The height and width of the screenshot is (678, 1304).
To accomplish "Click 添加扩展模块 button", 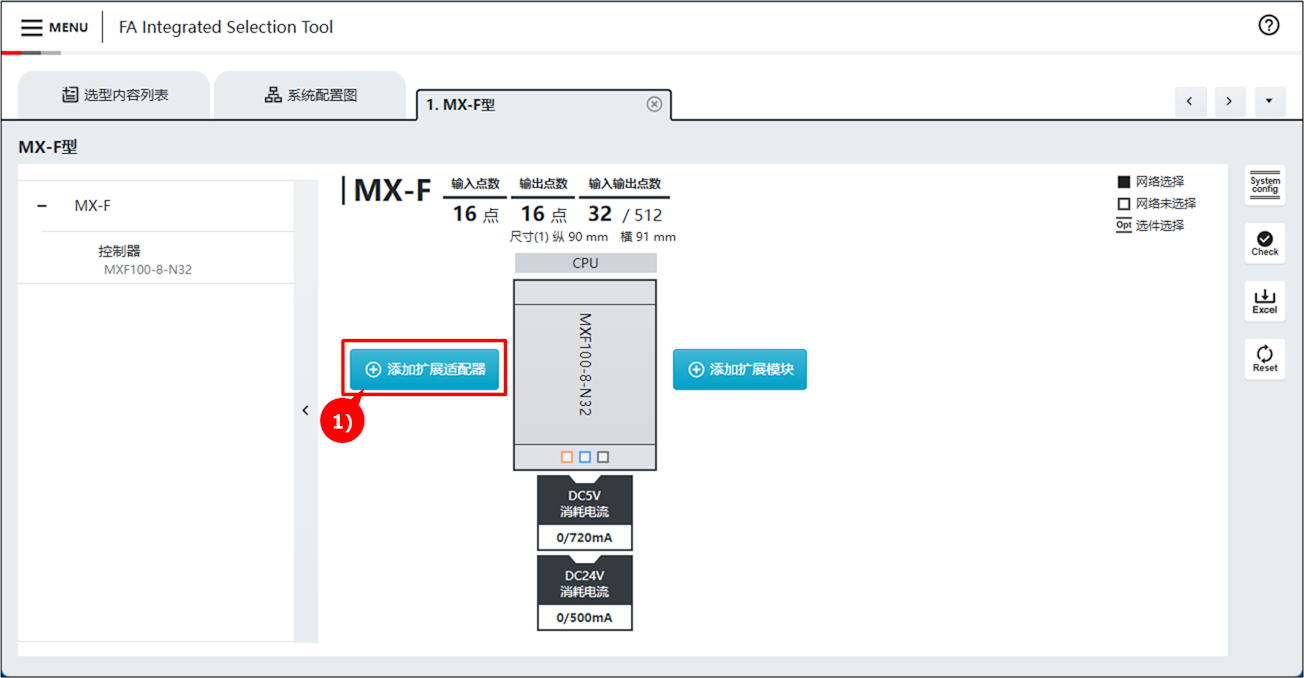I will (739, 369).
